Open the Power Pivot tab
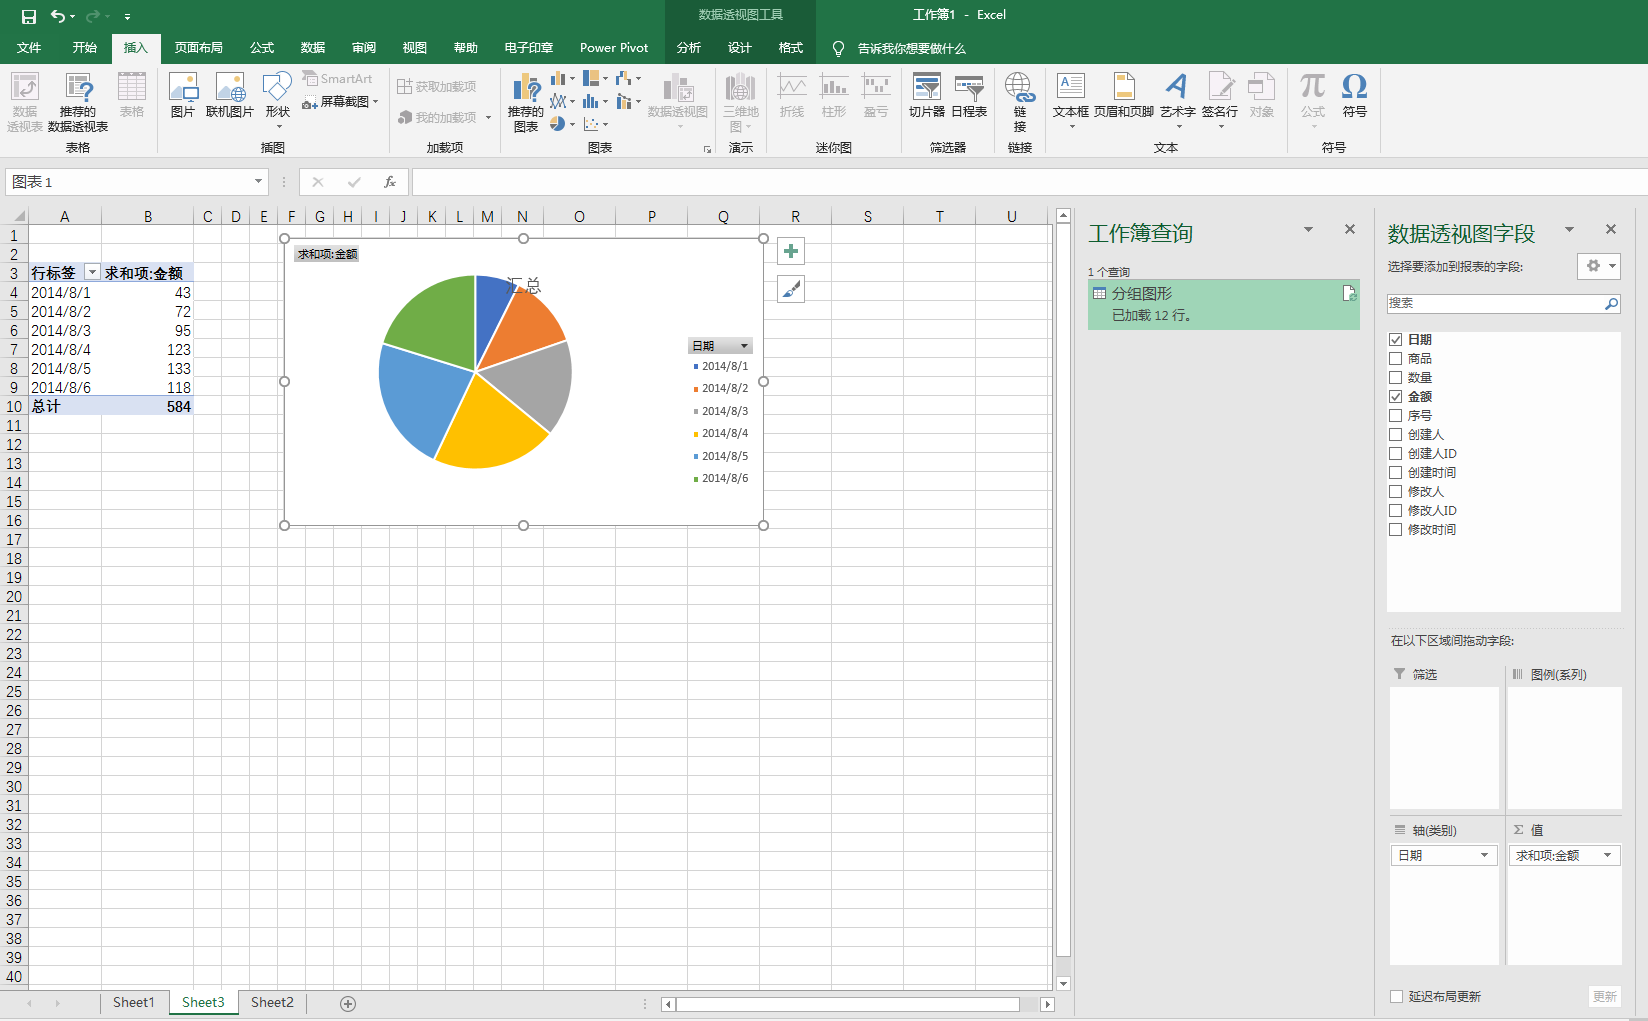The height and width of the screenshot is (1021, 1648). click(614, 48)
